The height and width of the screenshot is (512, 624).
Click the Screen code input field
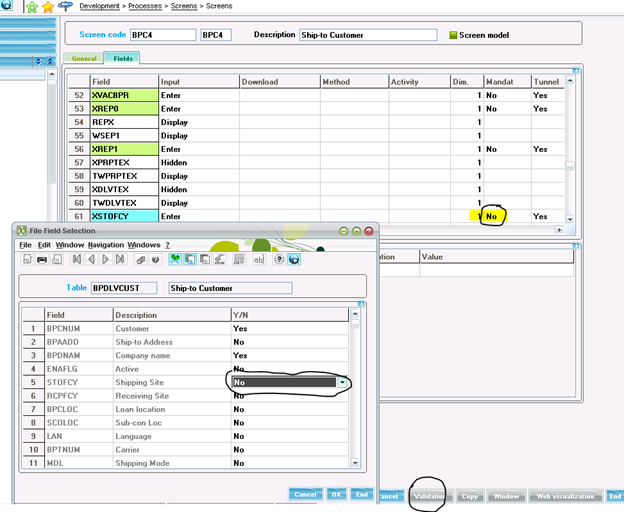tap(160, 35)
